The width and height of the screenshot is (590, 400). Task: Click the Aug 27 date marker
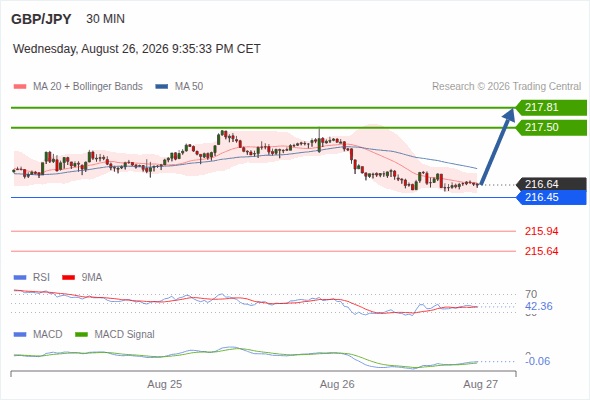pos(481,384)
